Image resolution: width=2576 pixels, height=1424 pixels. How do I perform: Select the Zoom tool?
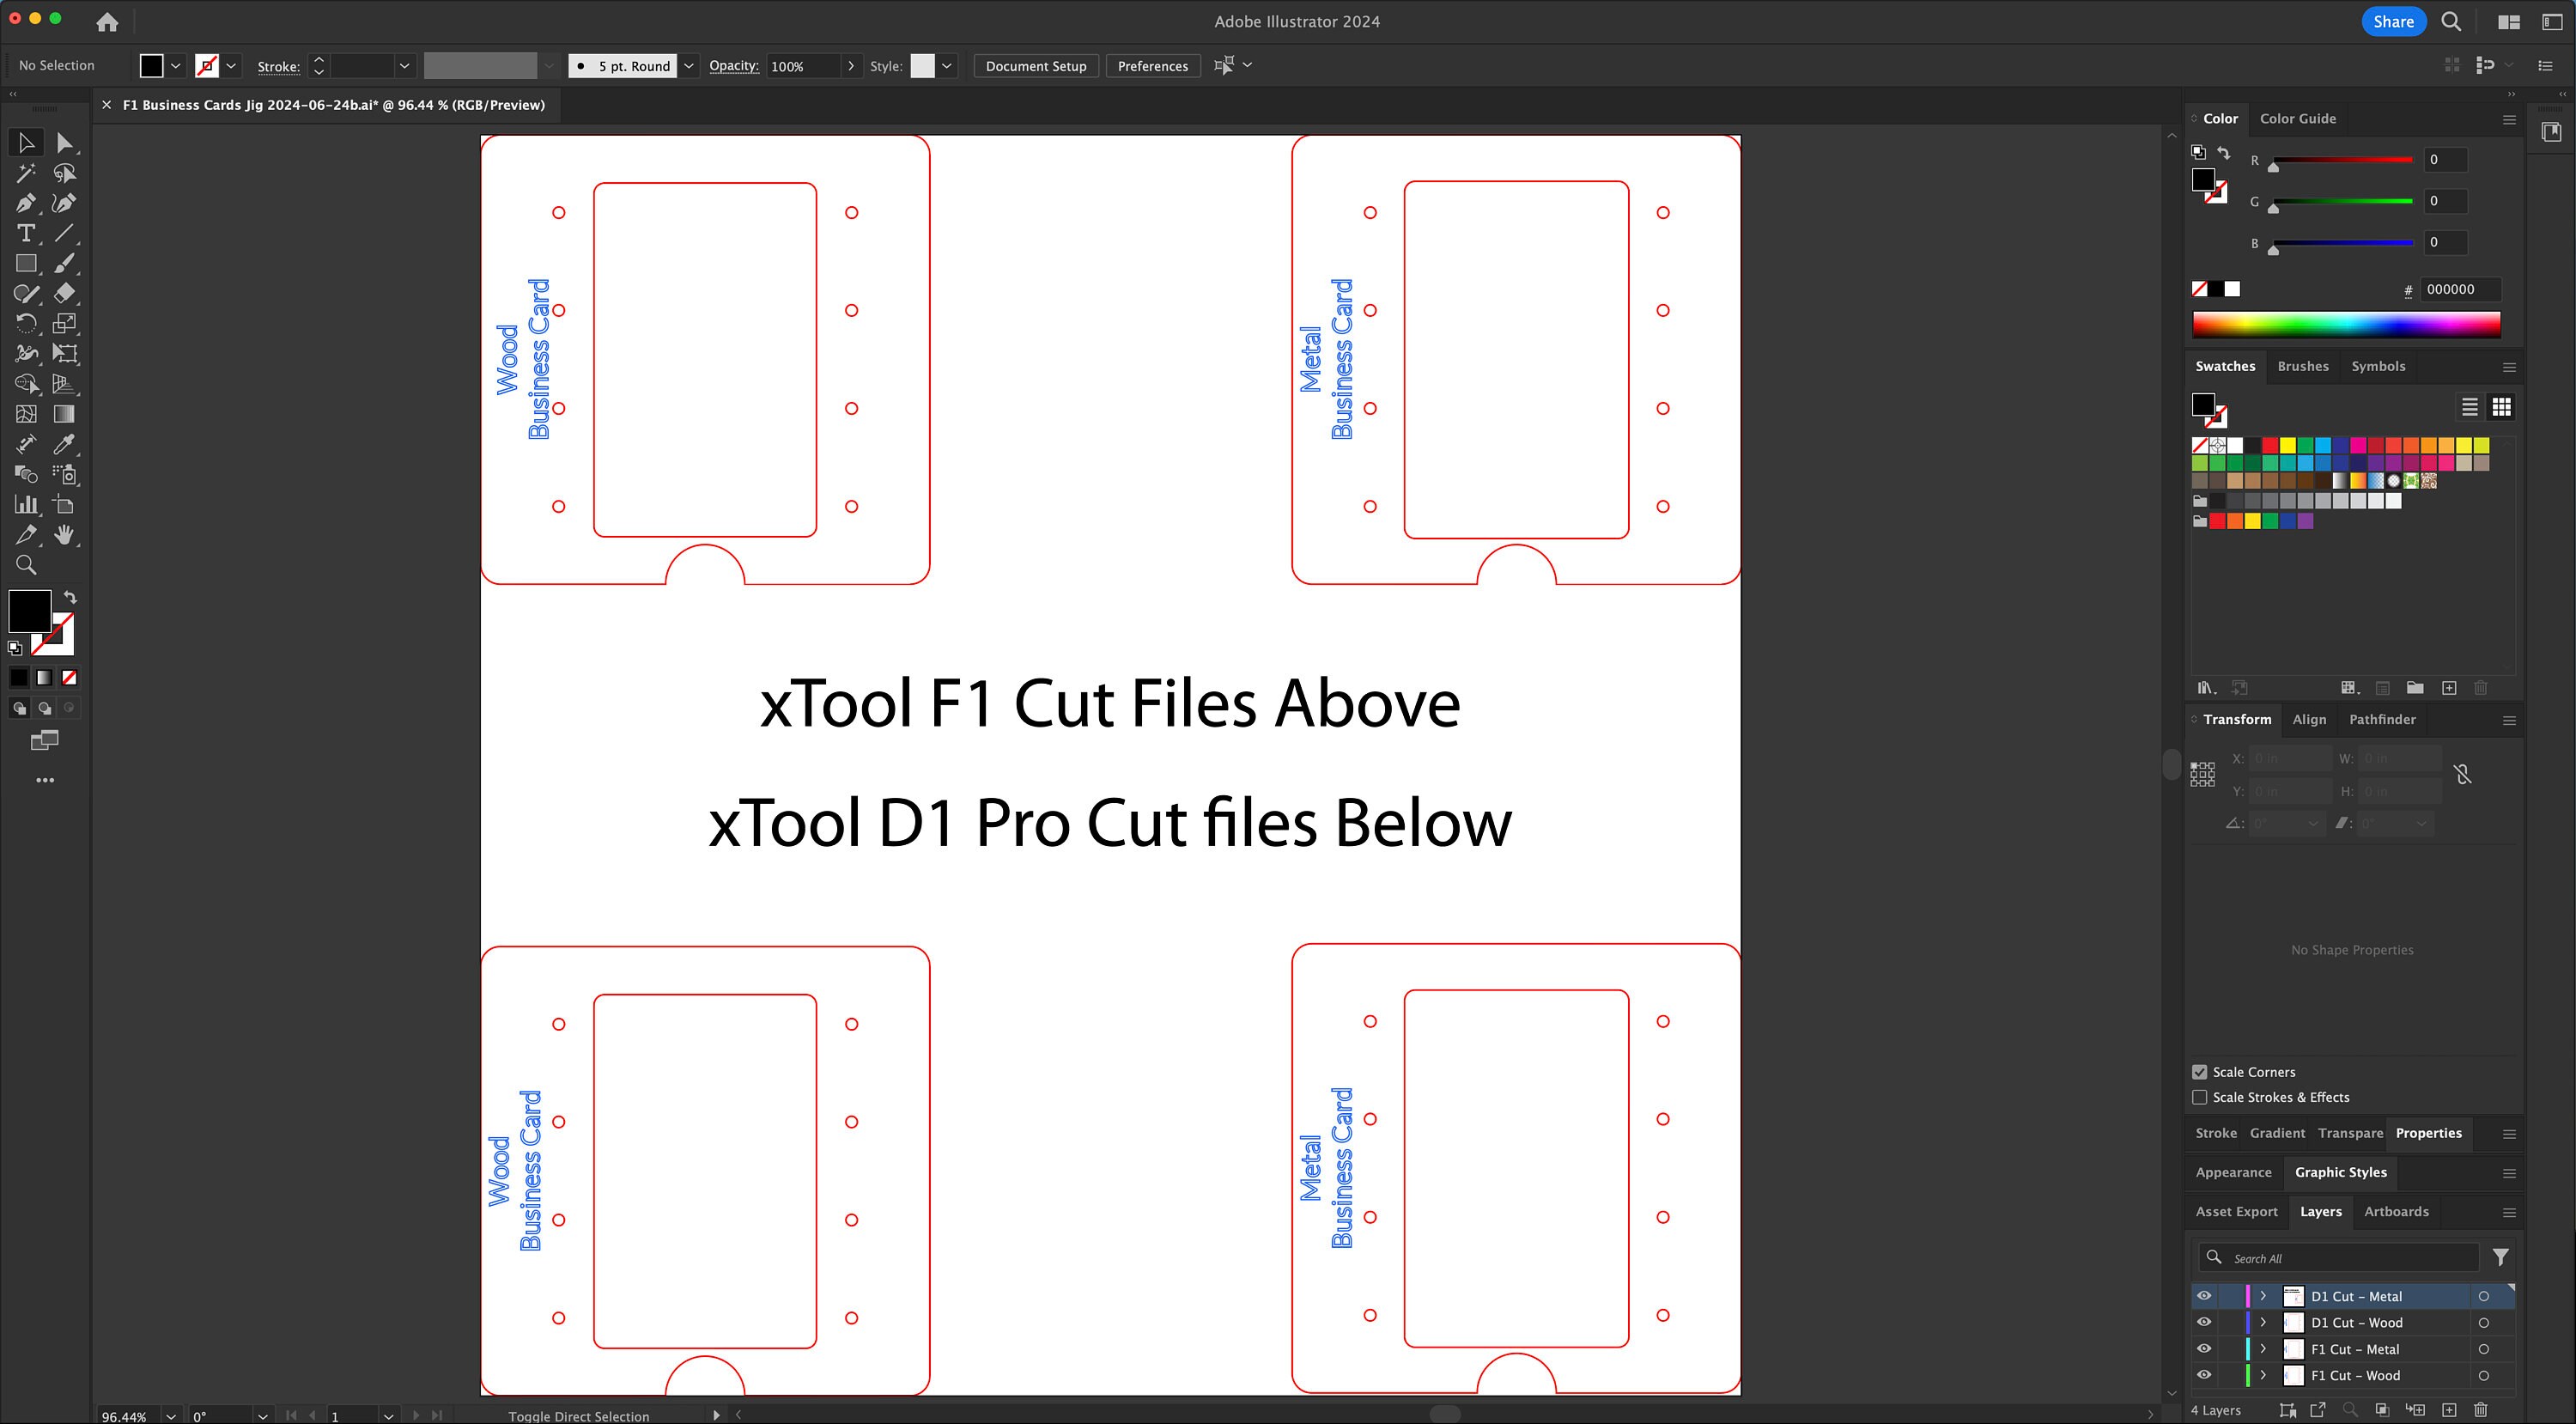pos(26,565)
